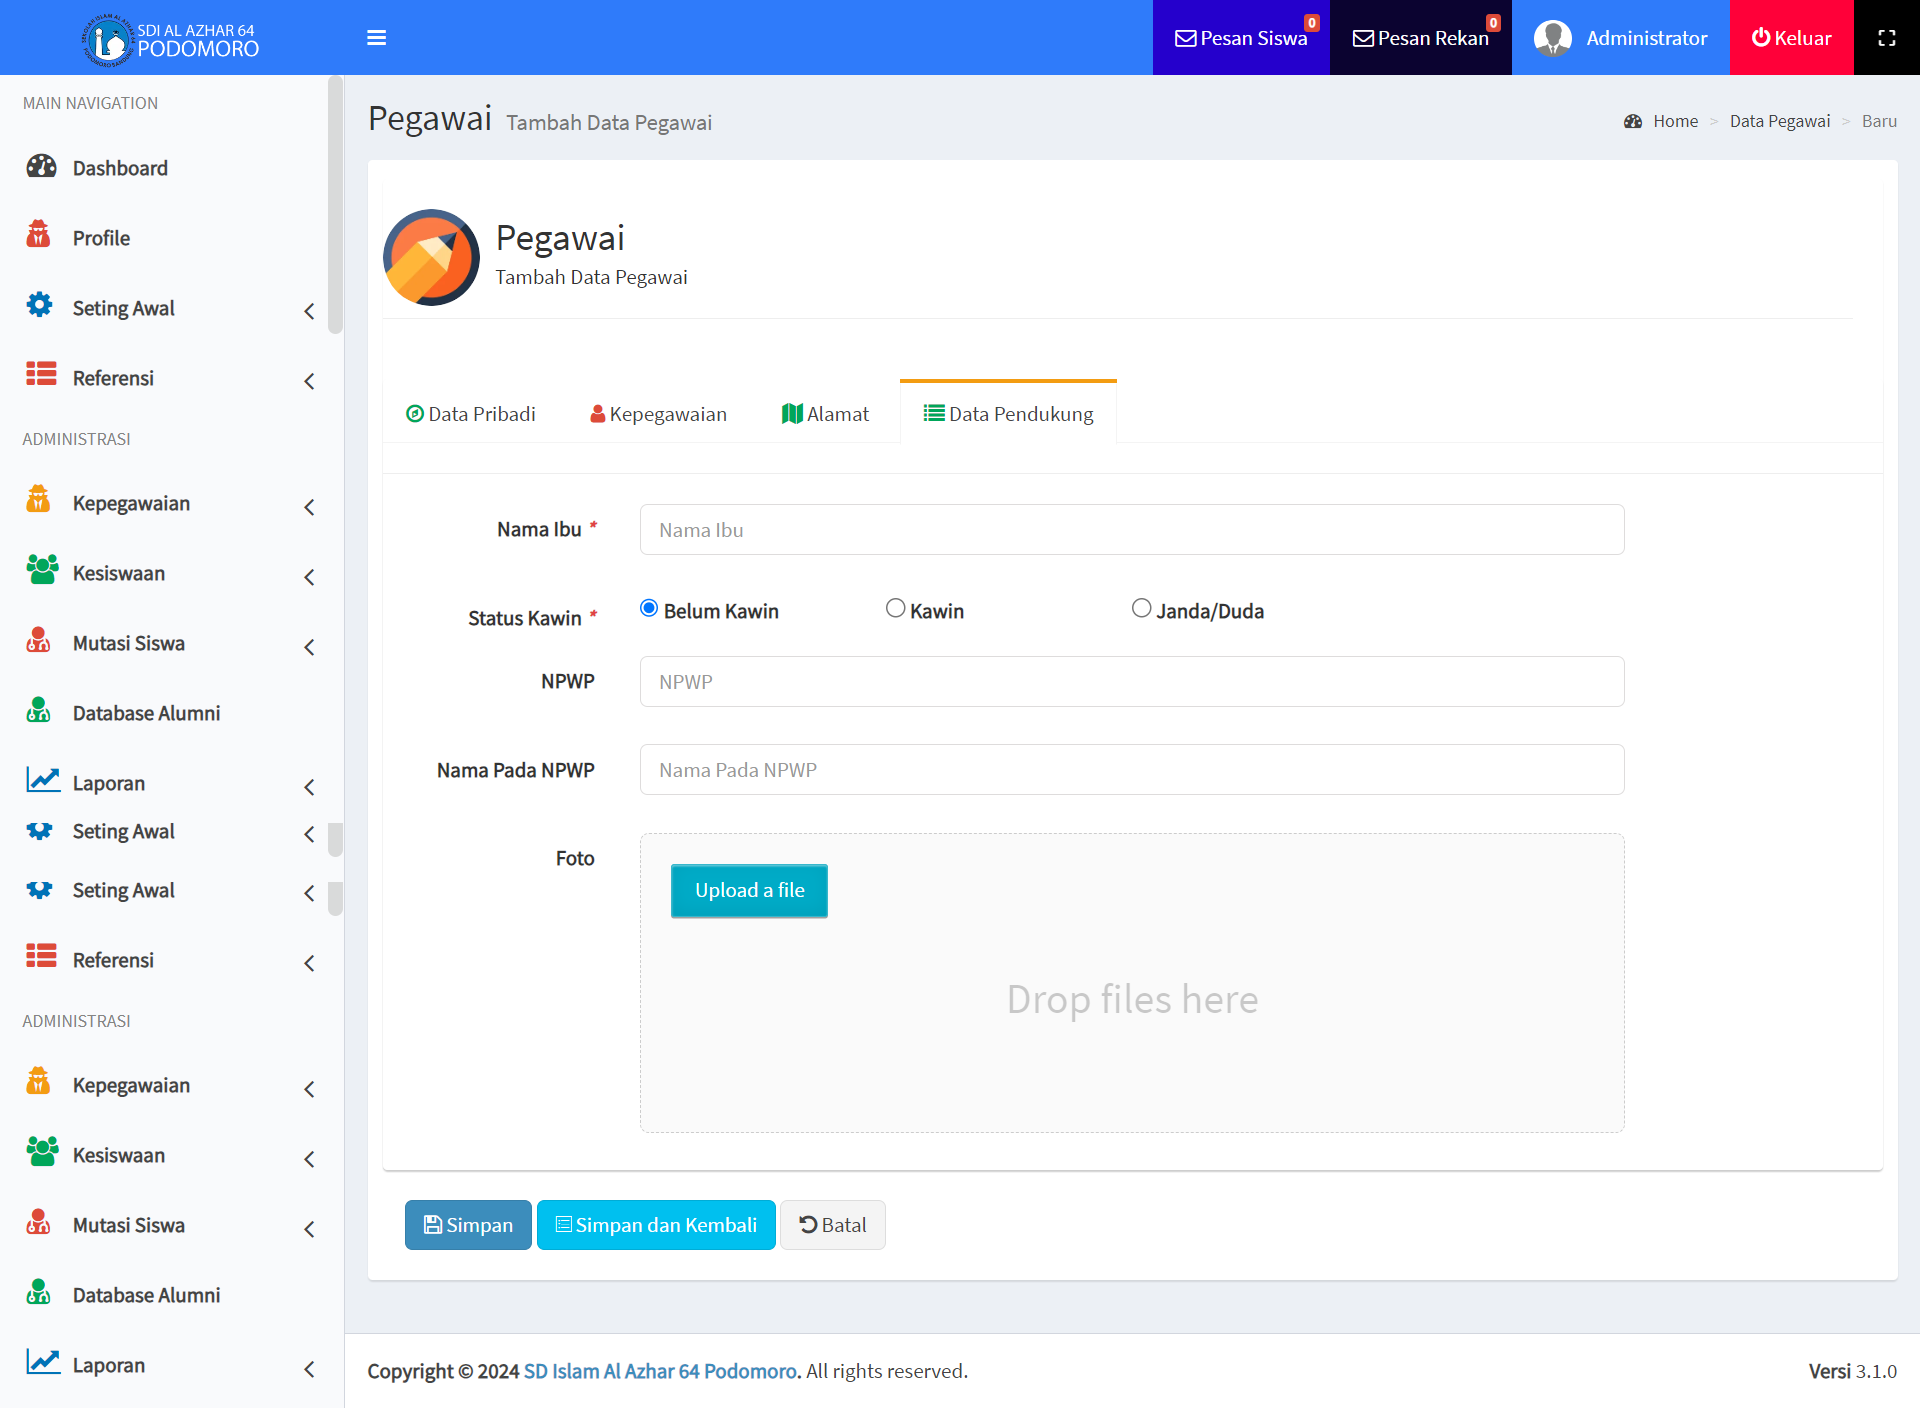This screenshot has width=1920, height=1408.
Task: Click the hamburger sidebar toggle icon
Action: [x=376, y=38]
